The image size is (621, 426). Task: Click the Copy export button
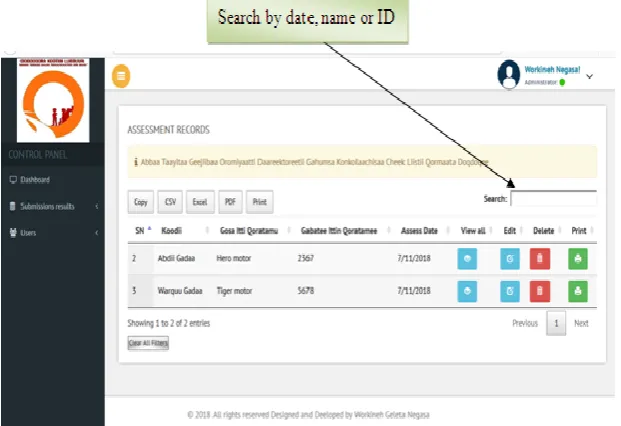141,202
